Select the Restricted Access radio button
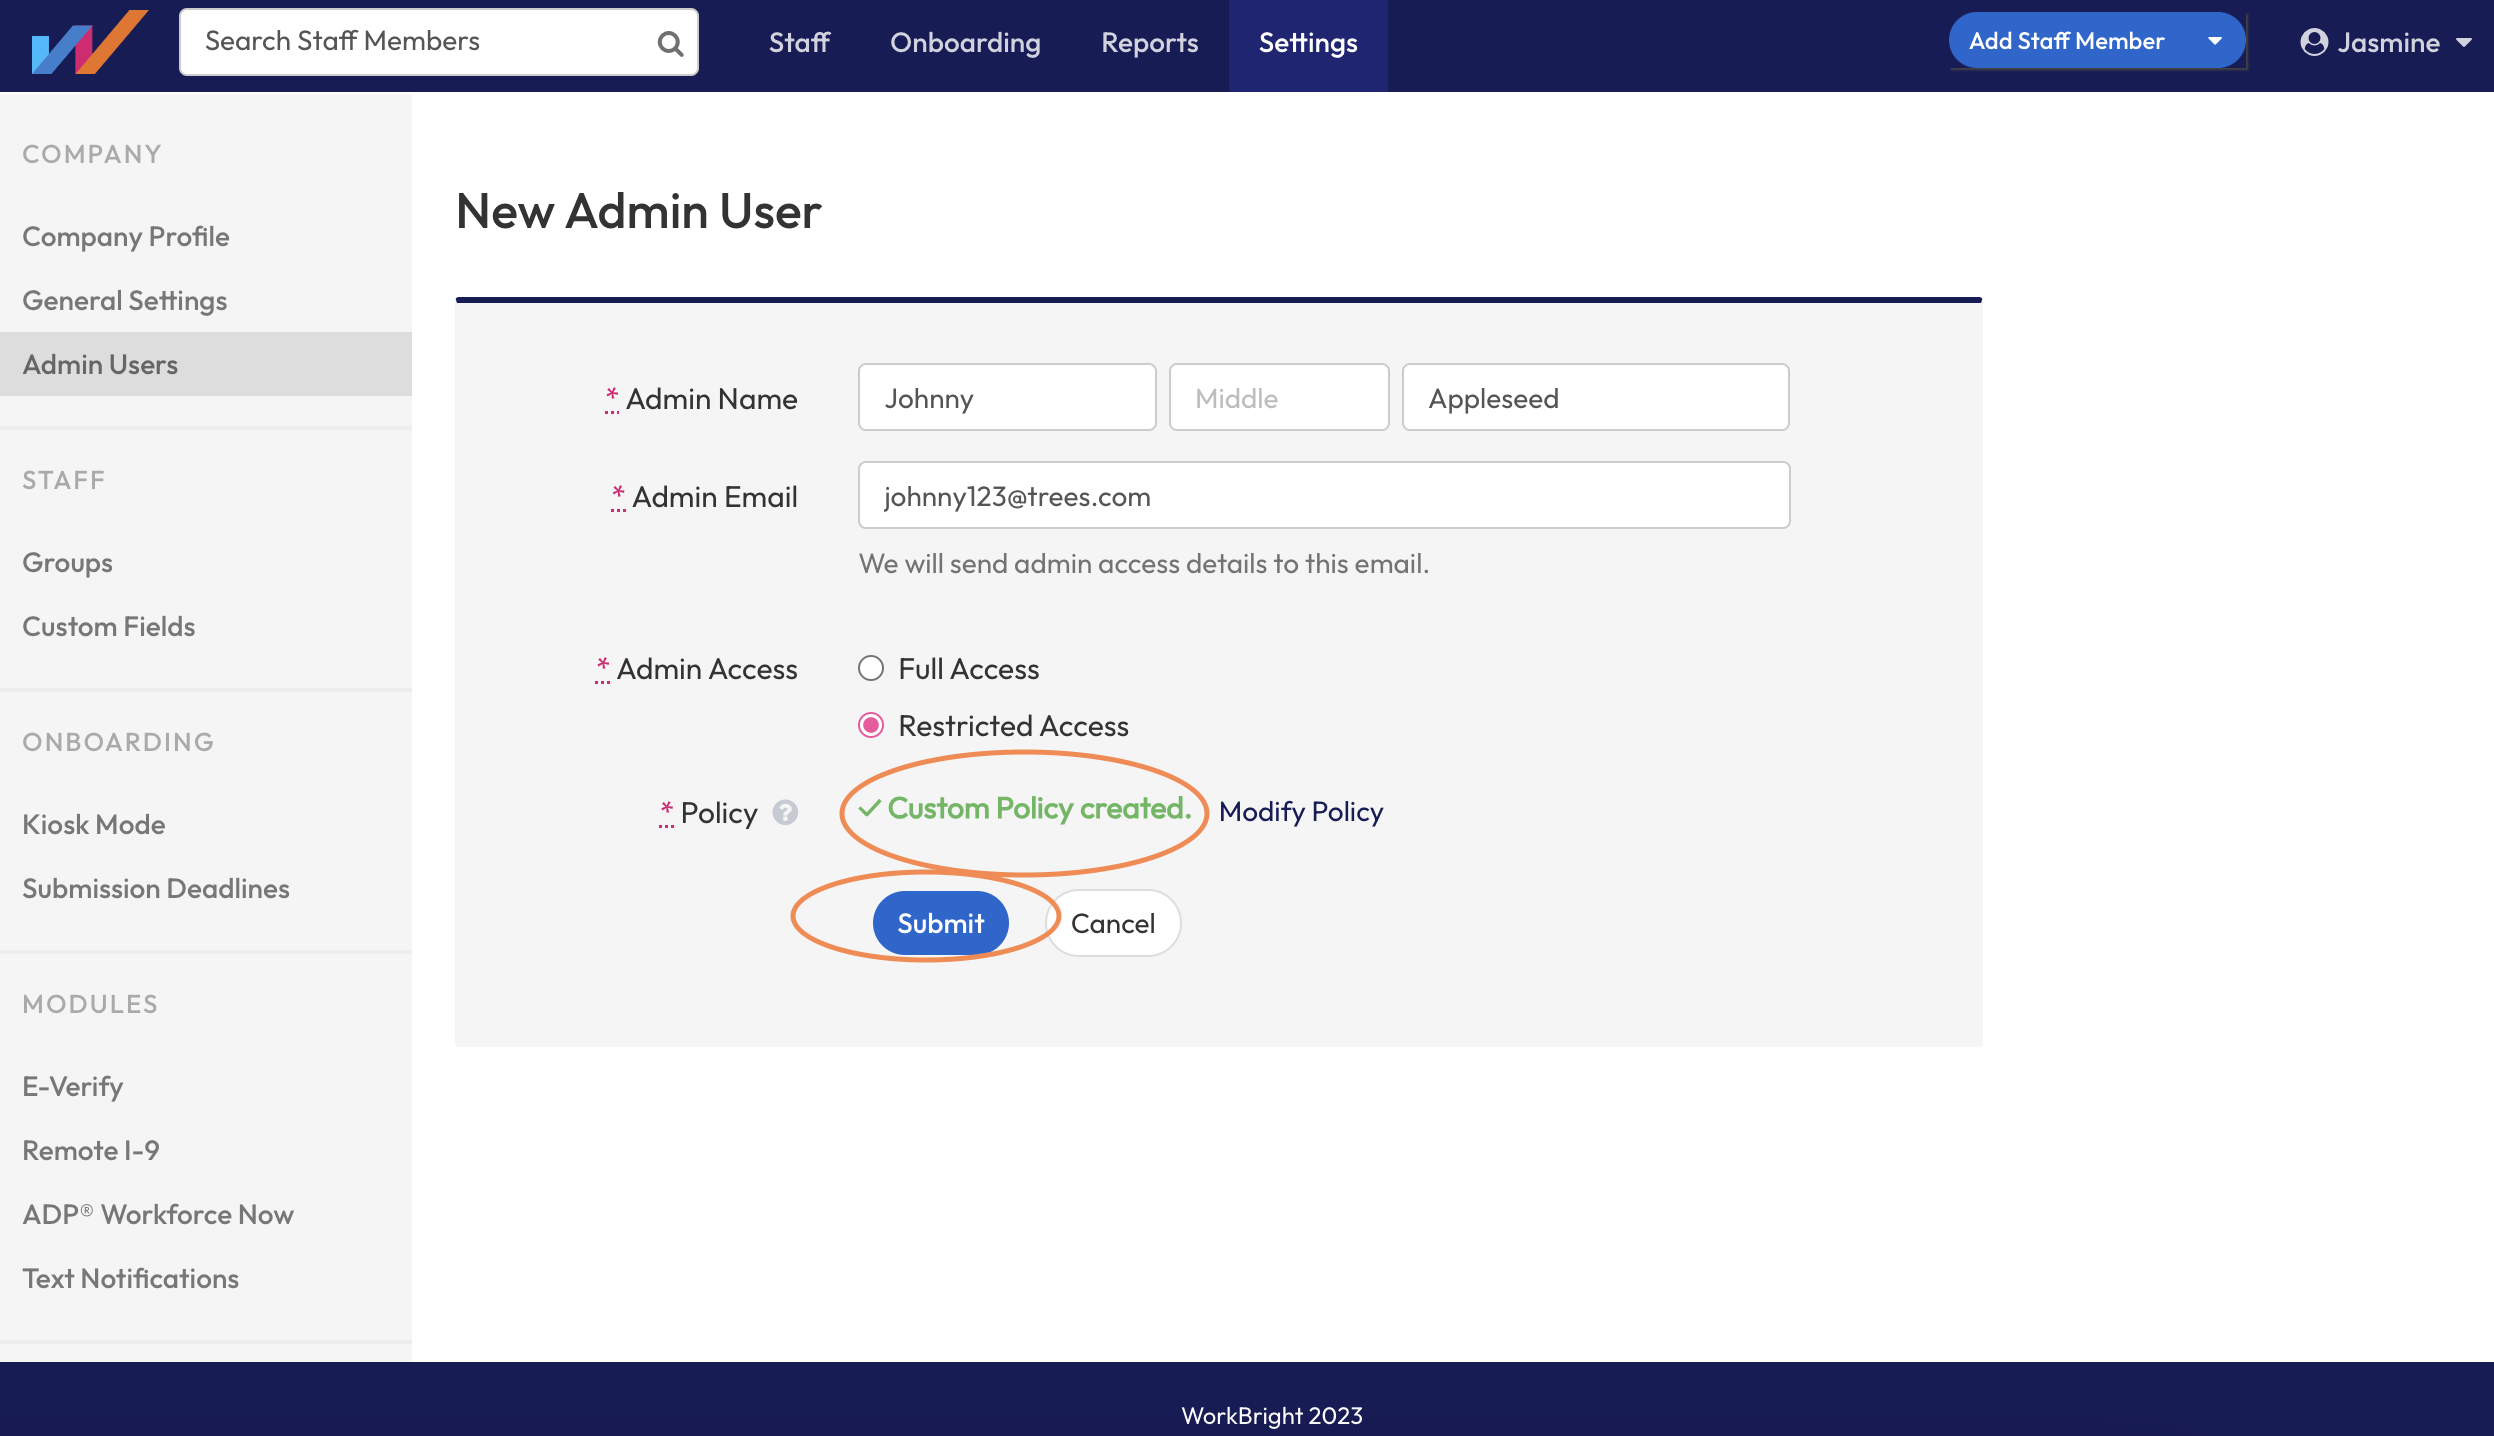 [x=871, y=725]
